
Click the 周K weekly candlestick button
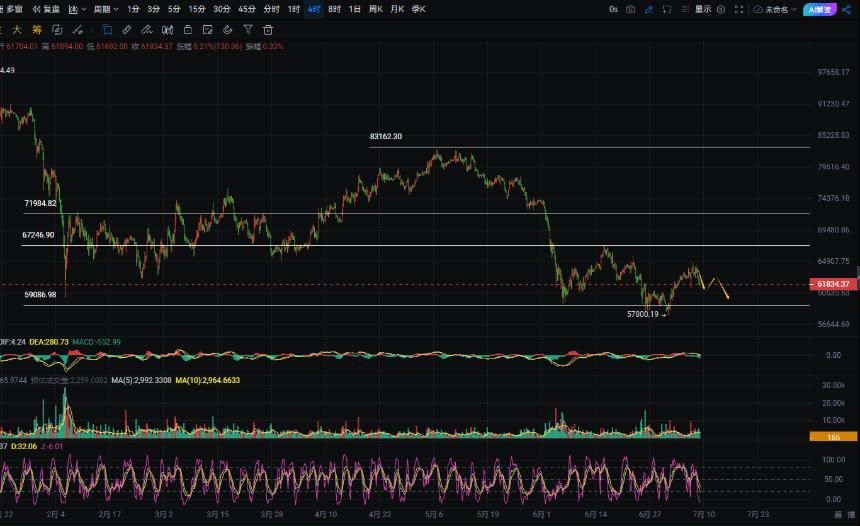(x=376, y=9)
